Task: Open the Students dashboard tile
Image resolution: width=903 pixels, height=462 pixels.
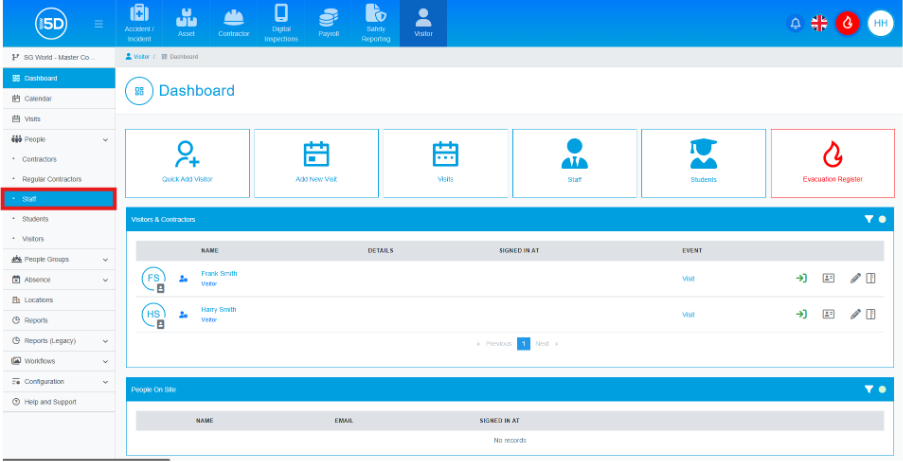Action: [x=703, y=163]
